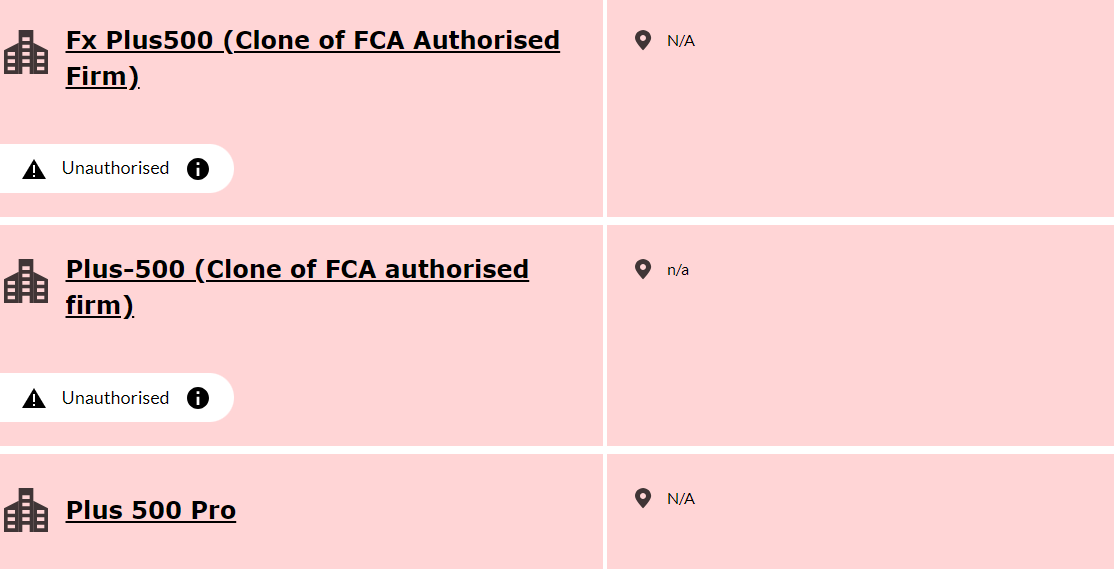The width and height of the screenshot is (1114, 569).
Task: Open the Plus-500 clone firm link
Action: coord(297,287)
